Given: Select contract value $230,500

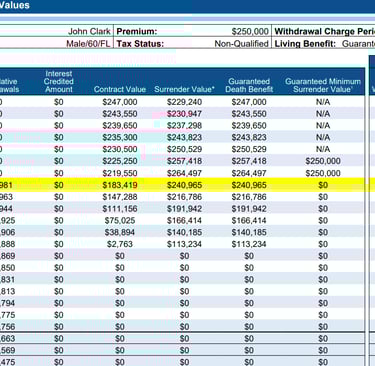Looking at the screenshot, I should pos(120,149).
